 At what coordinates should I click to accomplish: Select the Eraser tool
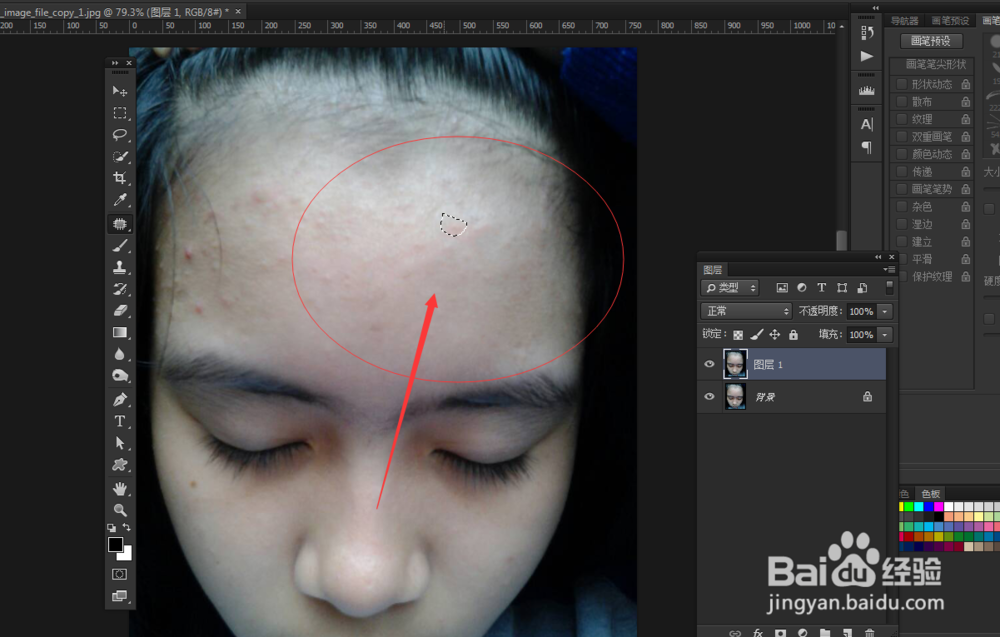pos(119,311)
